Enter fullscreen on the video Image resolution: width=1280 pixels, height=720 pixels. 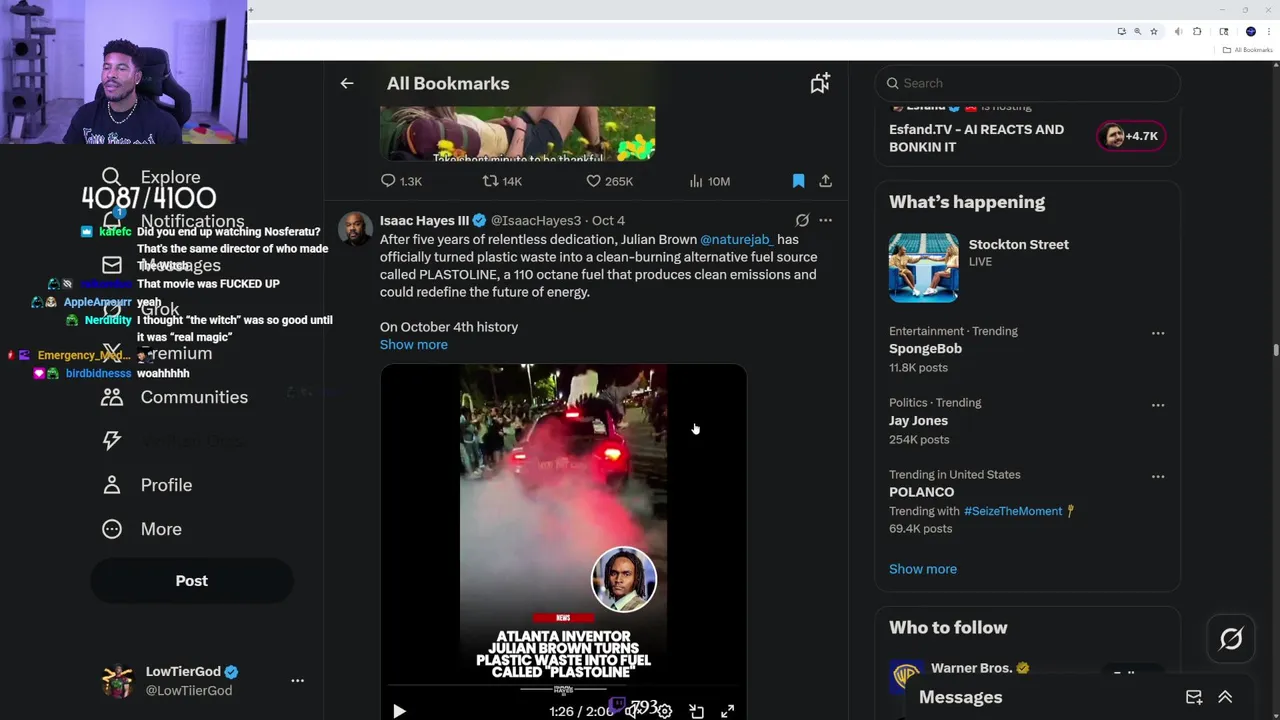(x=728, y=711)
